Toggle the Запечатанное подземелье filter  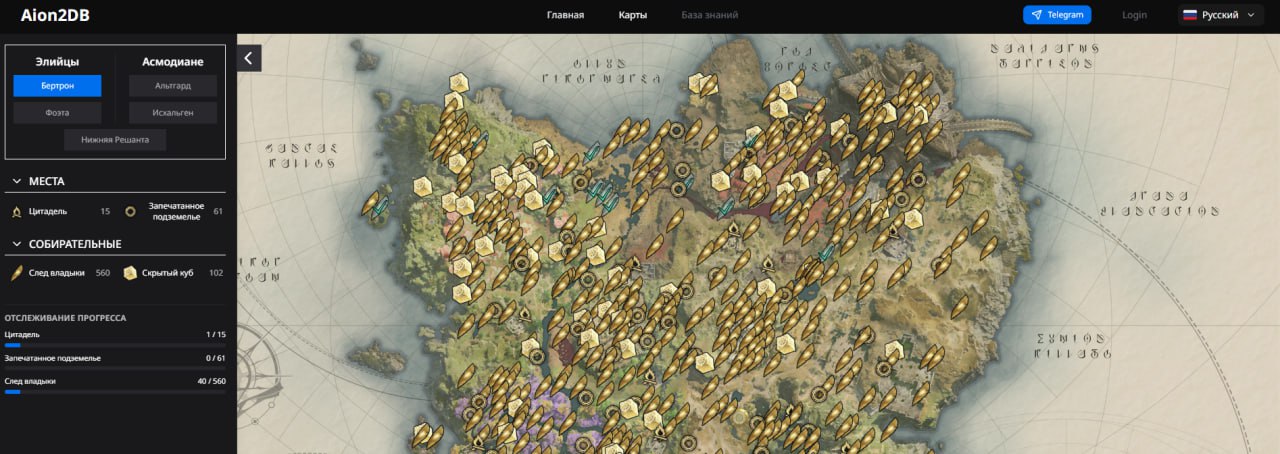click(174, 211)
